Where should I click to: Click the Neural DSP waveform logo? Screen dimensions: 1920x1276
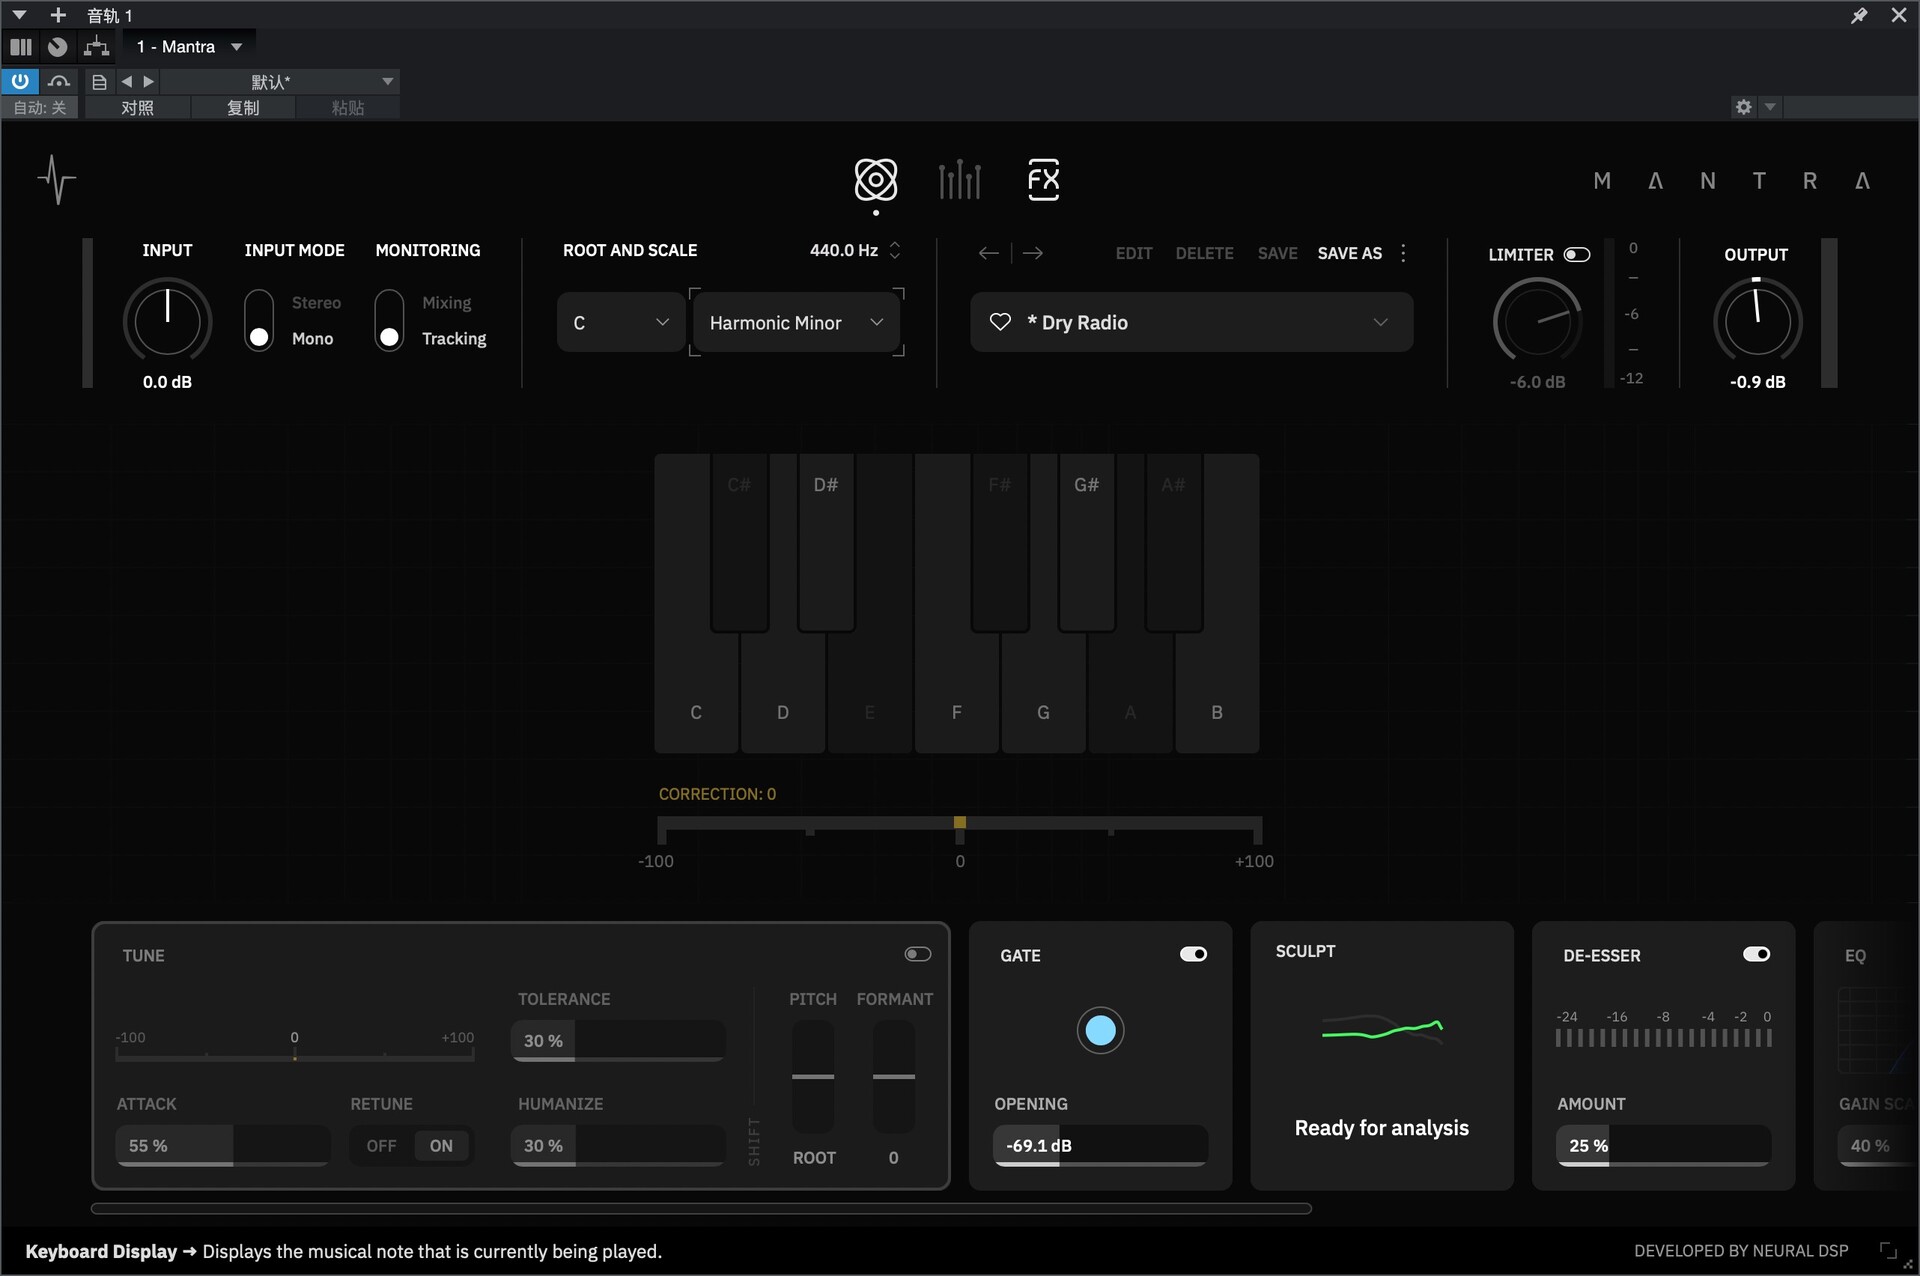(x=57, y=180)
